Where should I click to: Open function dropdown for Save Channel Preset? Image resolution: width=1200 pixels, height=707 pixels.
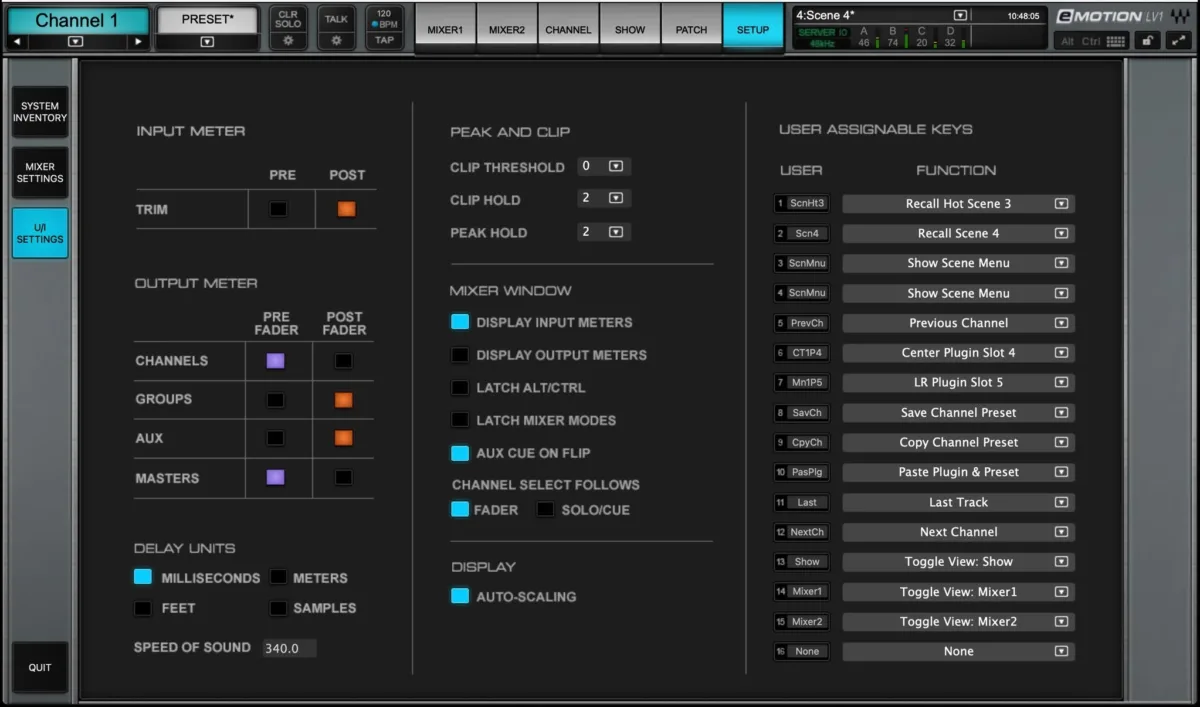[x=1061, y=412]
